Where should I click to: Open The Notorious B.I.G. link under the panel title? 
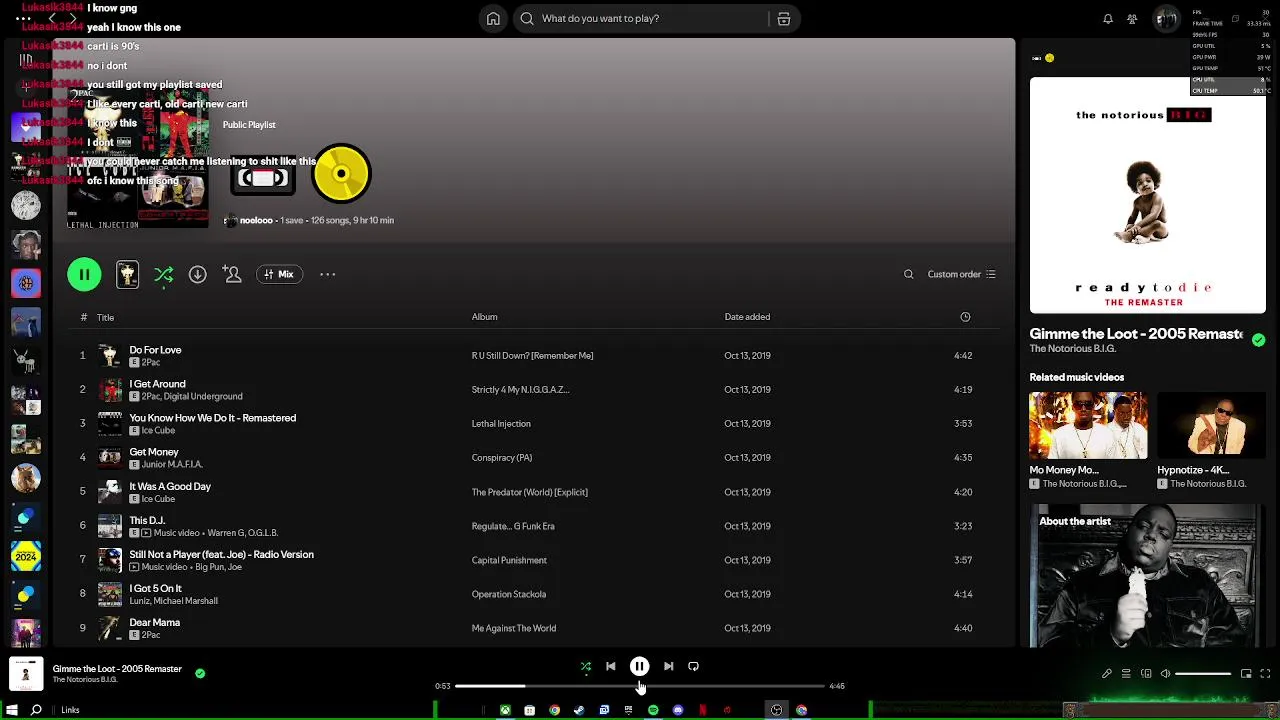(1072, 349)
